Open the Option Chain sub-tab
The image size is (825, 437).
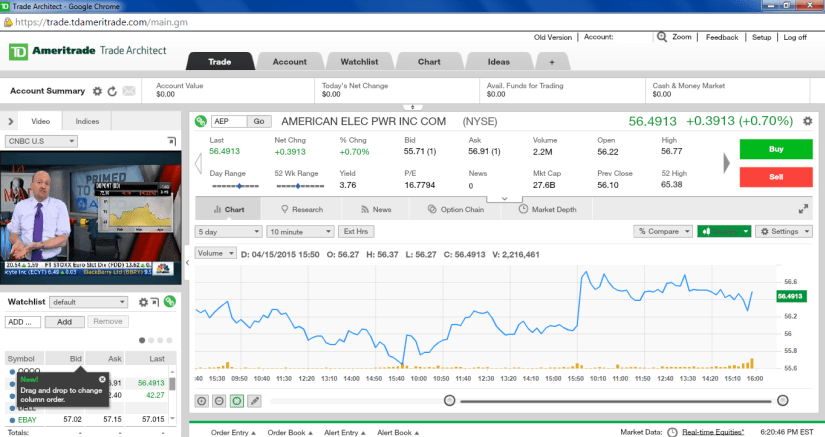coord(456,209)
